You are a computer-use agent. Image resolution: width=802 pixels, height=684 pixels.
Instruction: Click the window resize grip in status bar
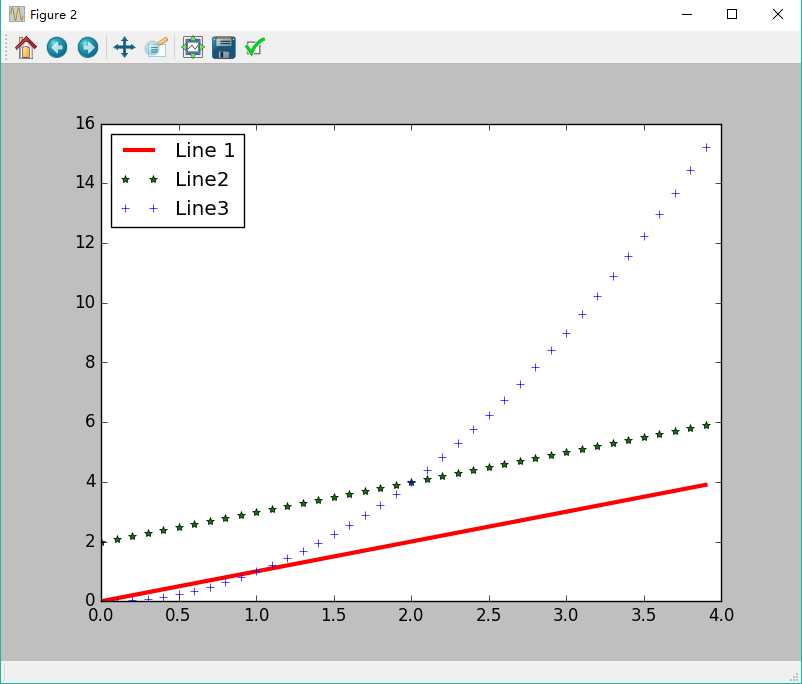click(794, 676)
